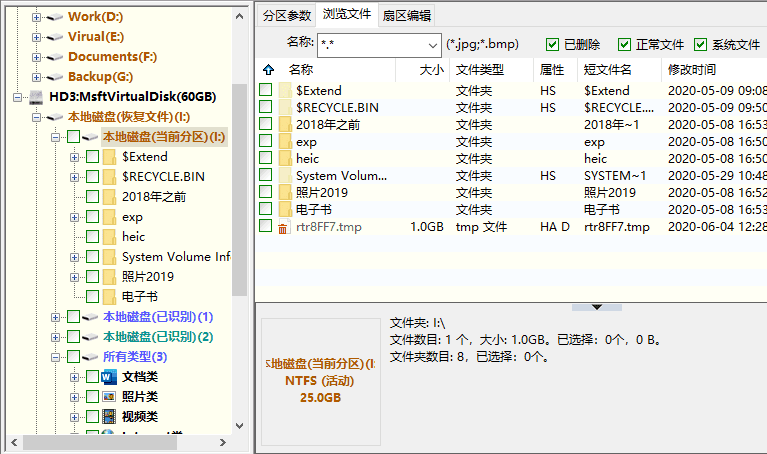
Task: Click the Backup(G:) drive icon
Action: [54, 77]
